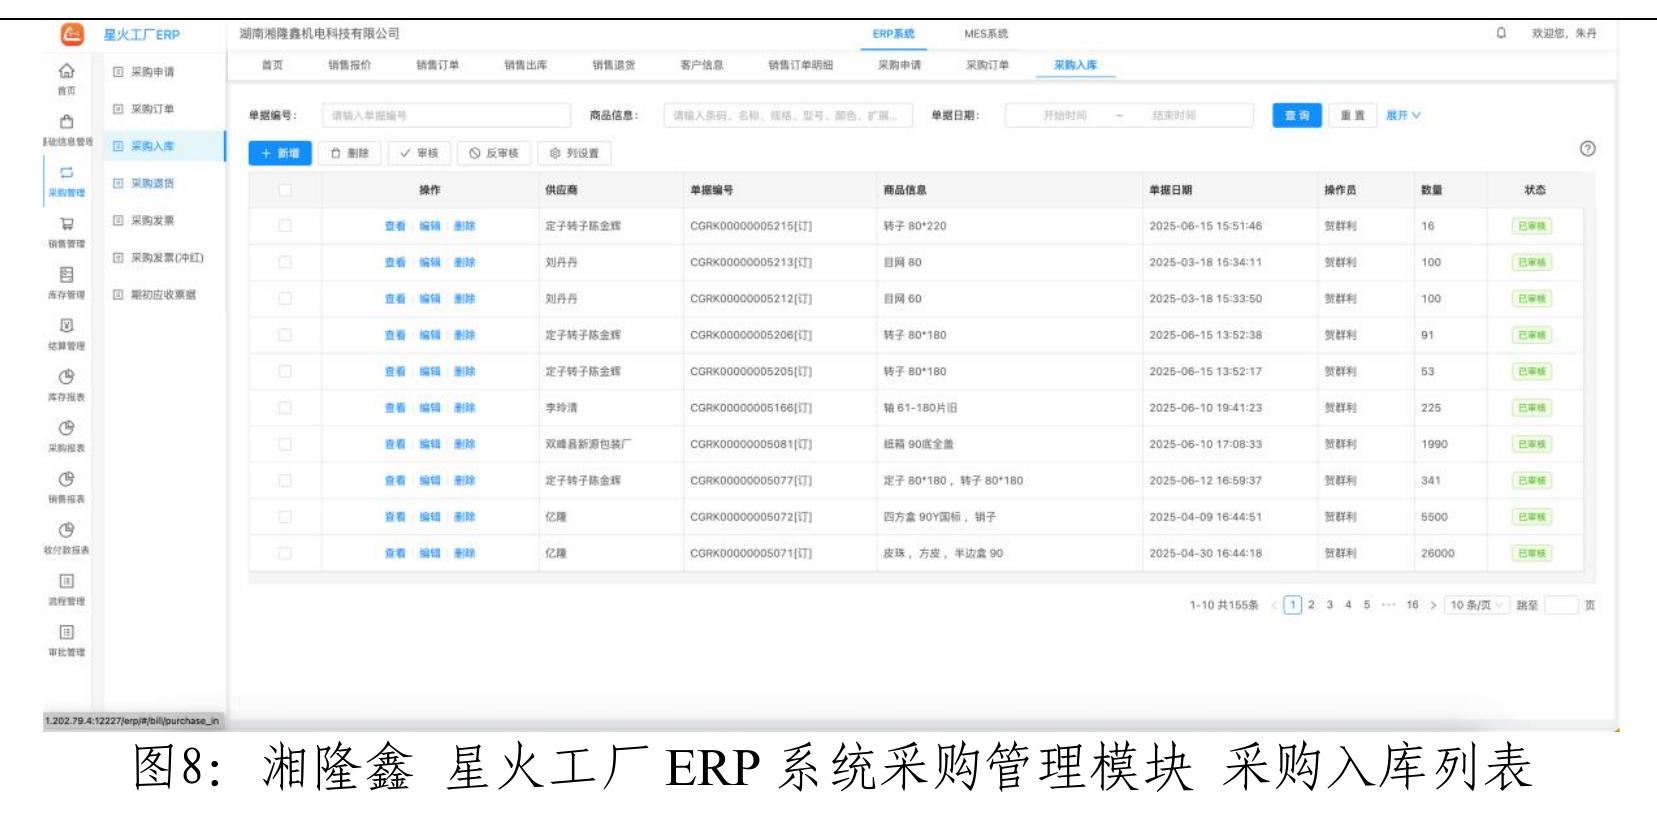Image resolution: width=1657 pixels, height=818 pixels.
Task: Click the 新增 button
Action: pyautogui.click(x=281, y=153)
